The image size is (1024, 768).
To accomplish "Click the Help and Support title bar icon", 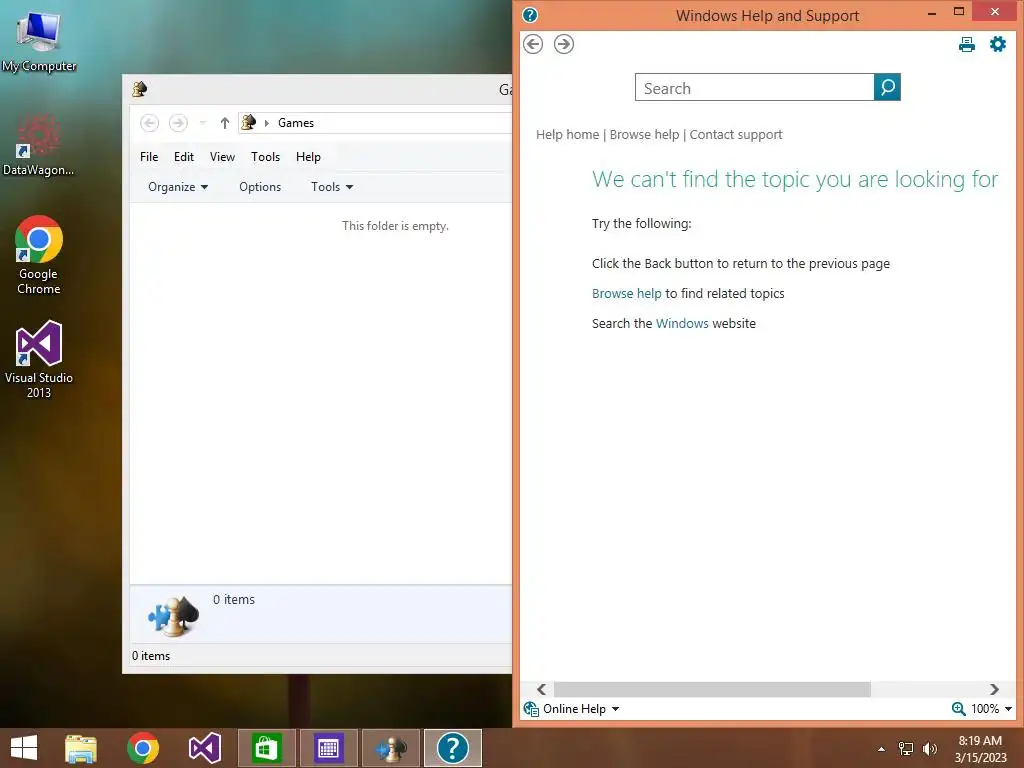I will click(530, 15).
